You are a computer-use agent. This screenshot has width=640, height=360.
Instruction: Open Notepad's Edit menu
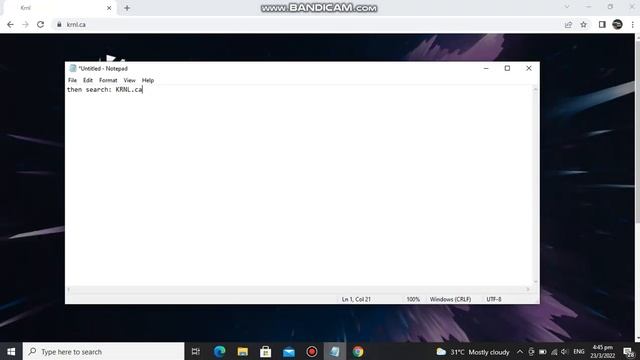click(x=88, y=80)
